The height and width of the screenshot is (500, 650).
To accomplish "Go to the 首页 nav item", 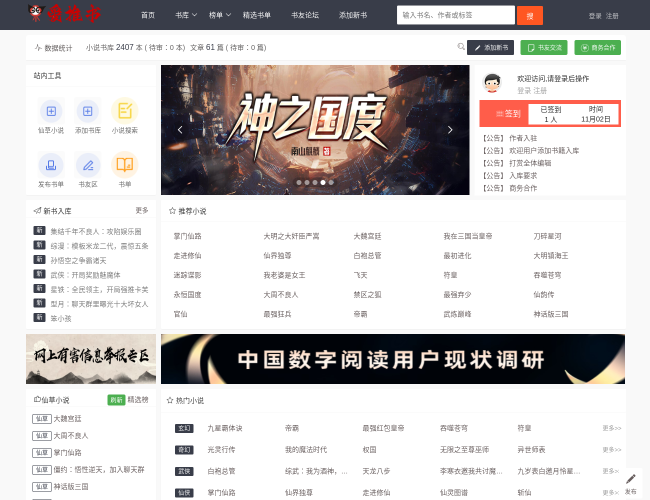I will click(x=148, y=15).
